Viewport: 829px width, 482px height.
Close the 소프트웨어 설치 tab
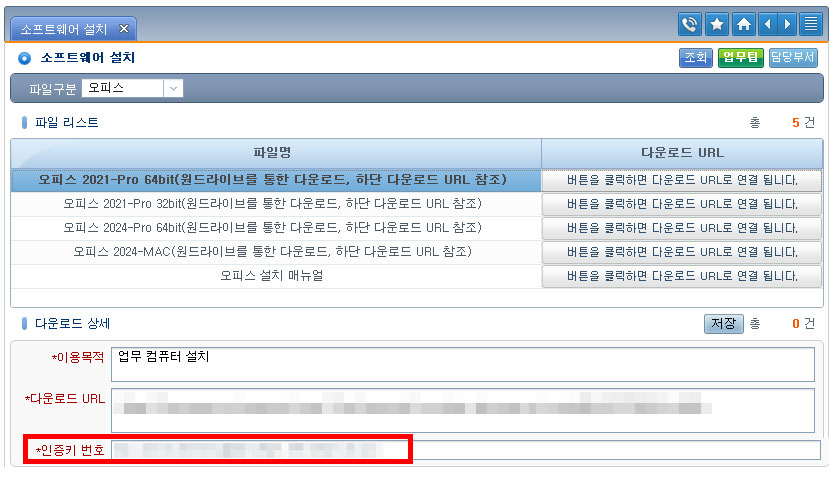coord(123,29)
